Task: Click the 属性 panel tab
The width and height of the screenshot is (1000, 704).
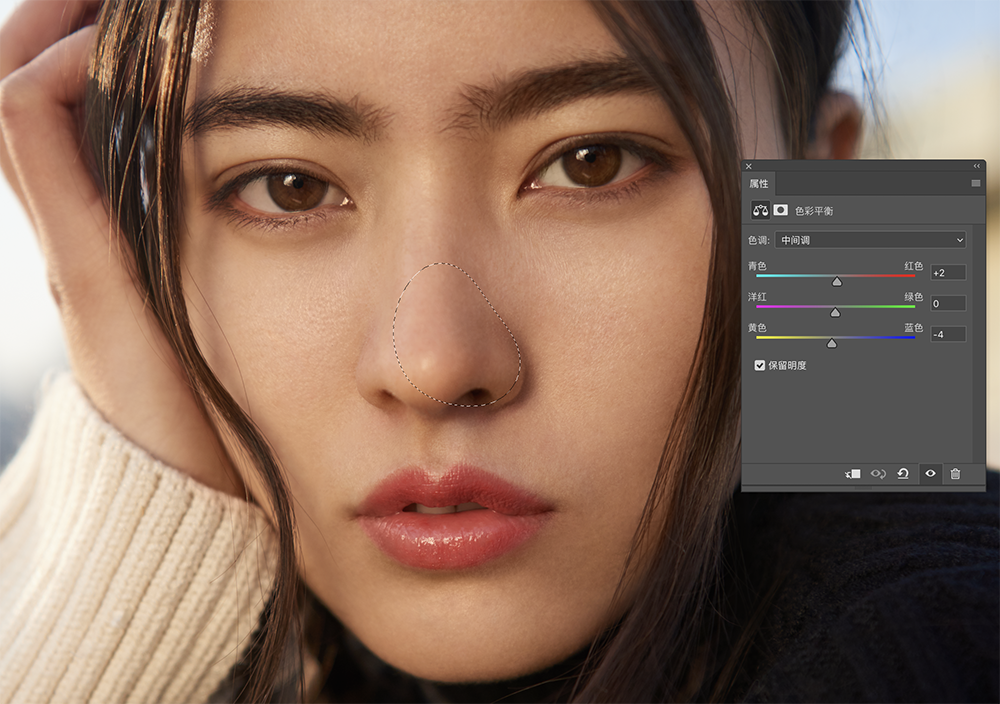Action: (x=759, y=184)
